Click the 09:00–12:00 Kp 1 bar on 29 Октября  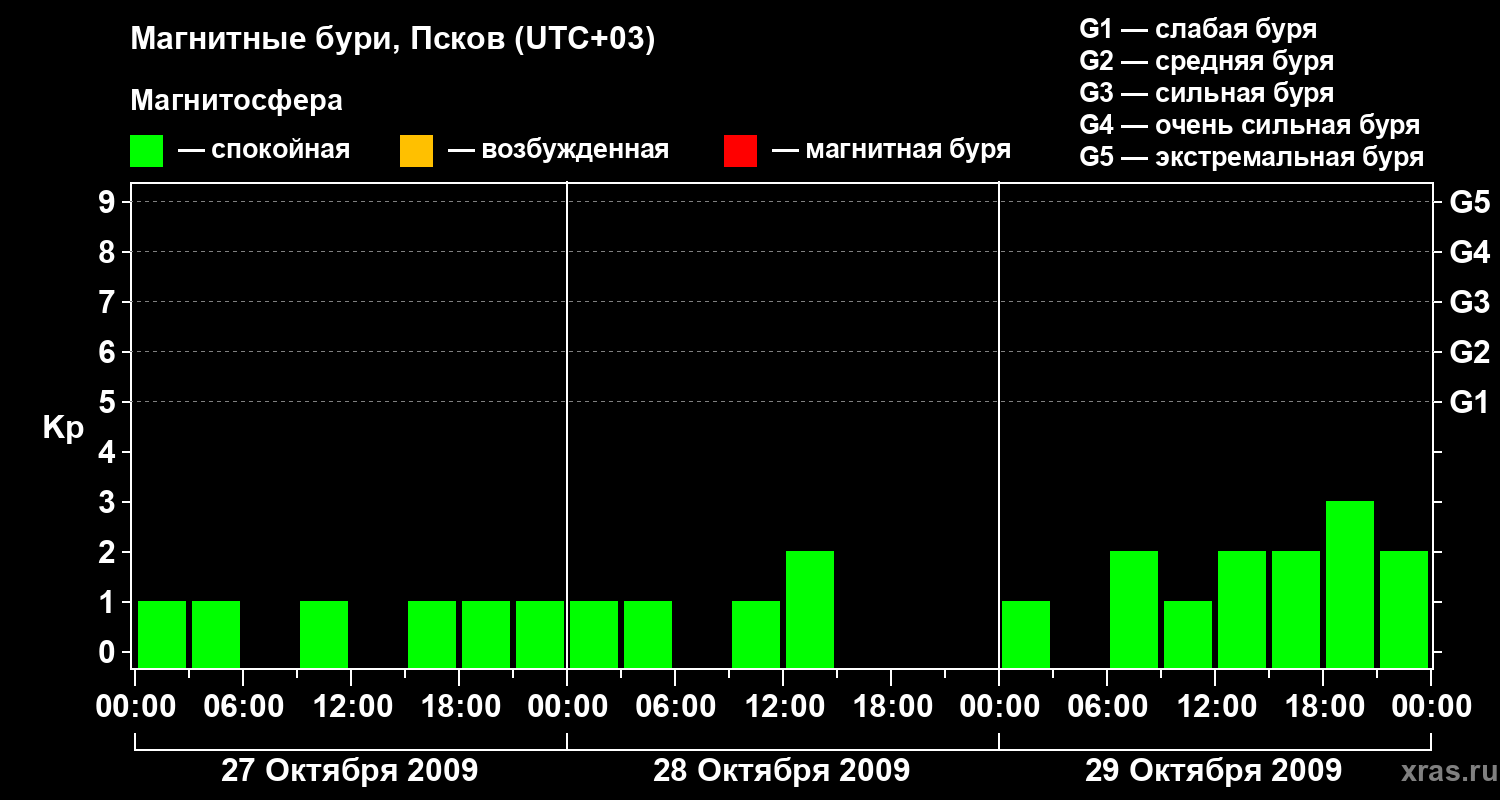1188,634
